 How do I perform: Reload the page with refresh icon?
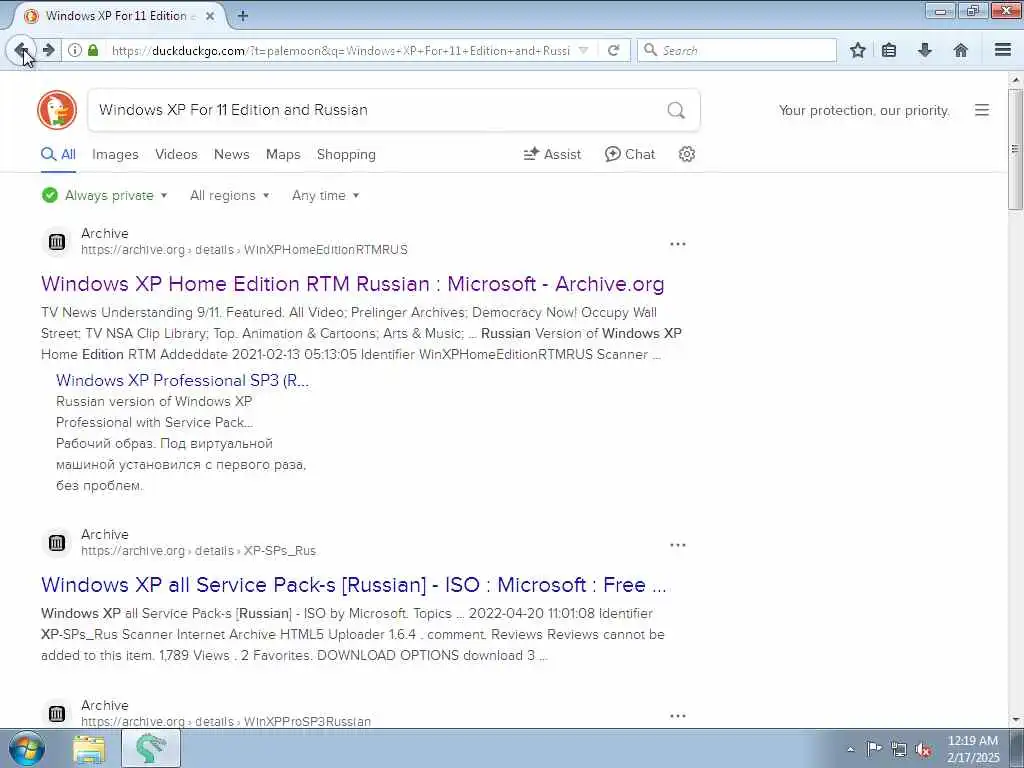(x=613, y=50)
